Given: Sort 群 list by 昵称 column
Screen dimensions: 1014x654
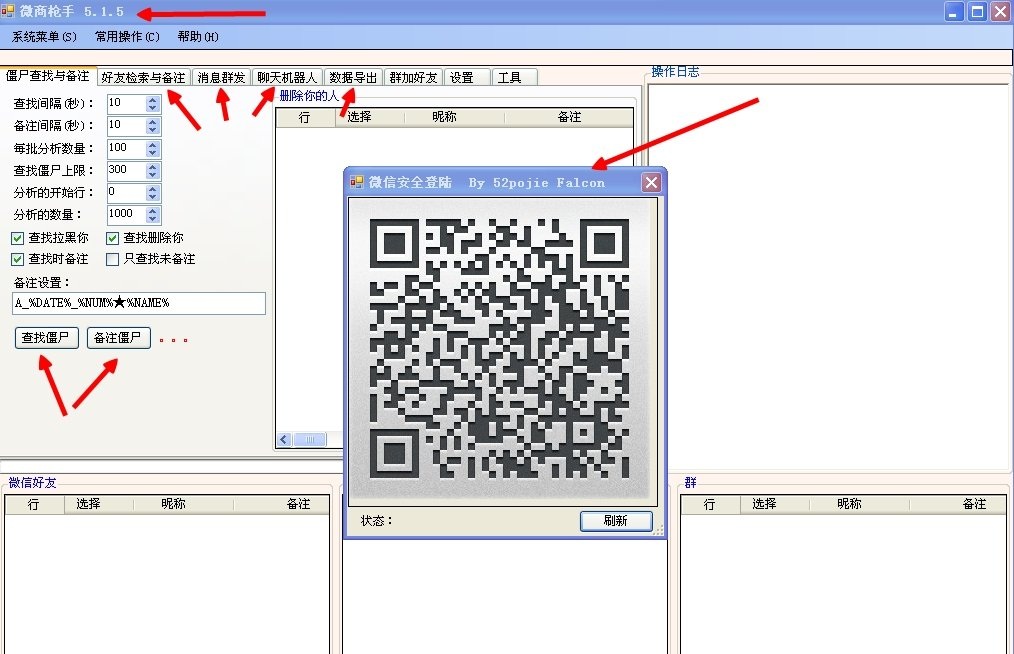Looking at the screenshot, I should point(859,504).
